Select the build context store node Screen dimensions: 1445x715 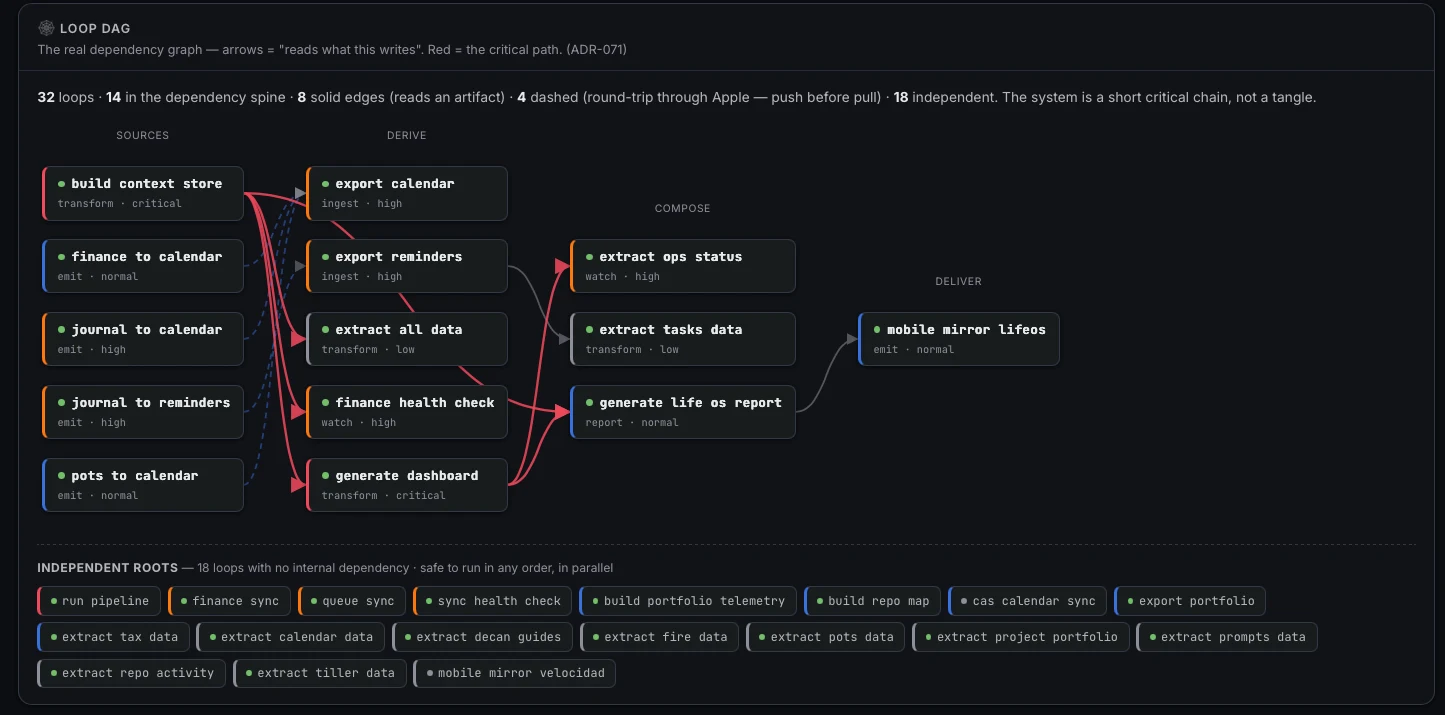(x=143, y=193)
